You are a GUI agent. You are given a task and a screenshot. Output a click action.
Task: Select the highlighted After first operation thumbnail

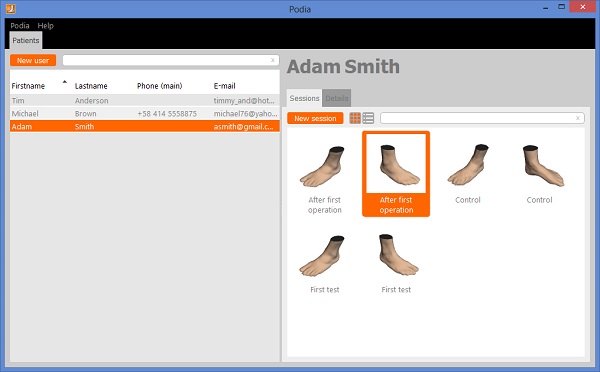(x=396, y=174)
